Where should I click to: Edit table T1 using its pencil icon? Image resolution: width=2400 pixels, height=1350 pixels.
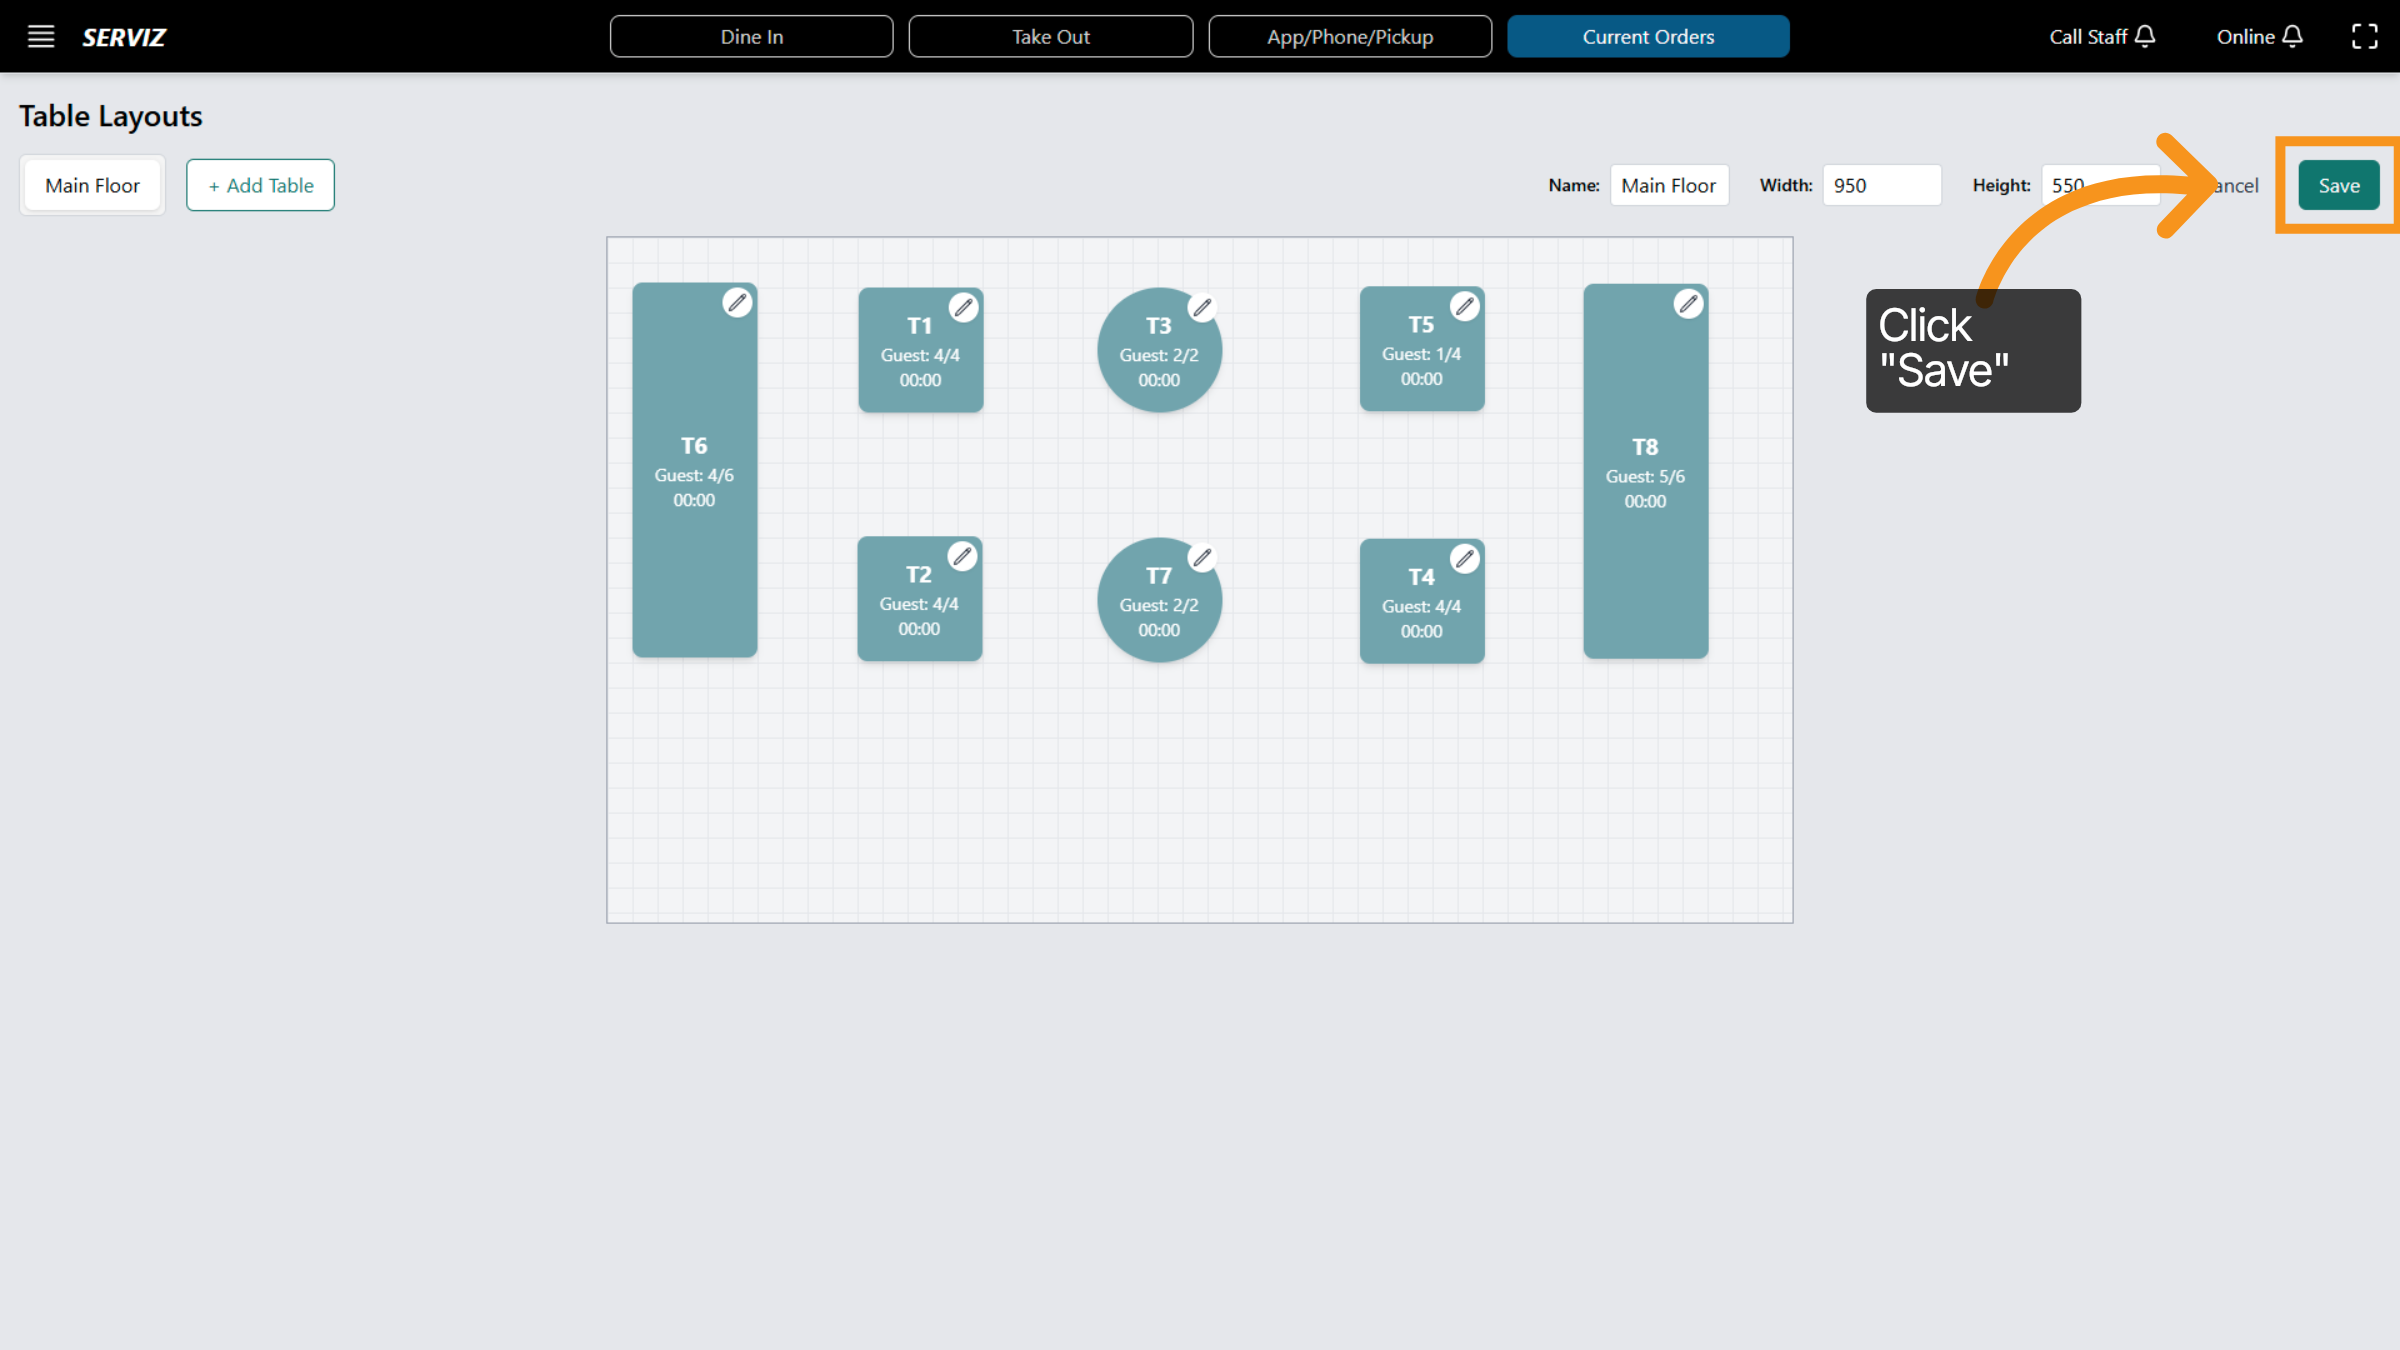[x=963, y=308]
